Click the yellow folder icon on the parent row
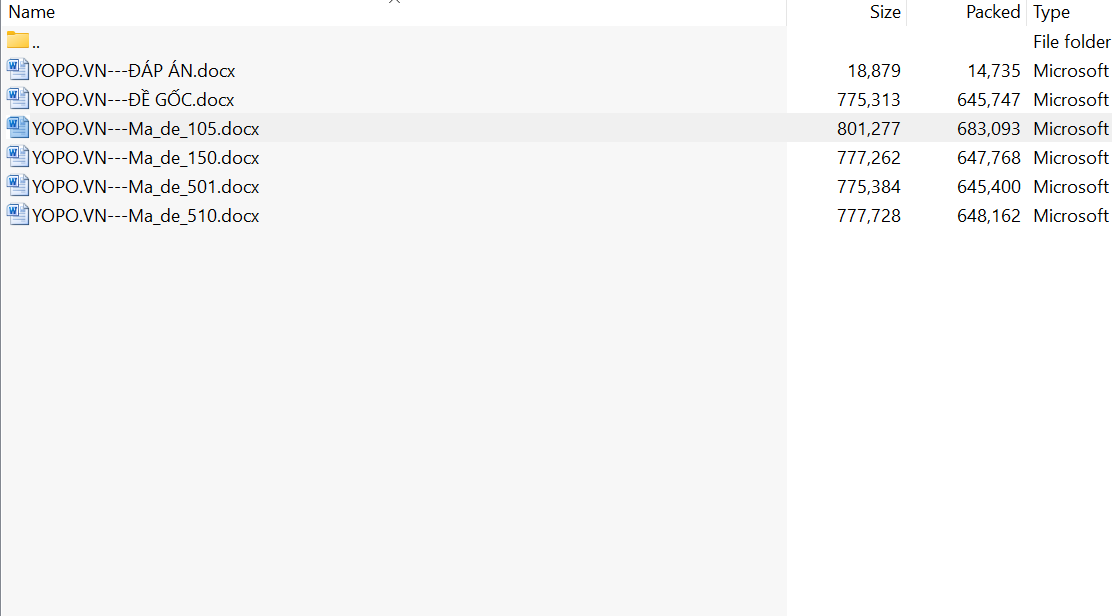Screen dimensions: 1112x616 (x=18, y=41)
